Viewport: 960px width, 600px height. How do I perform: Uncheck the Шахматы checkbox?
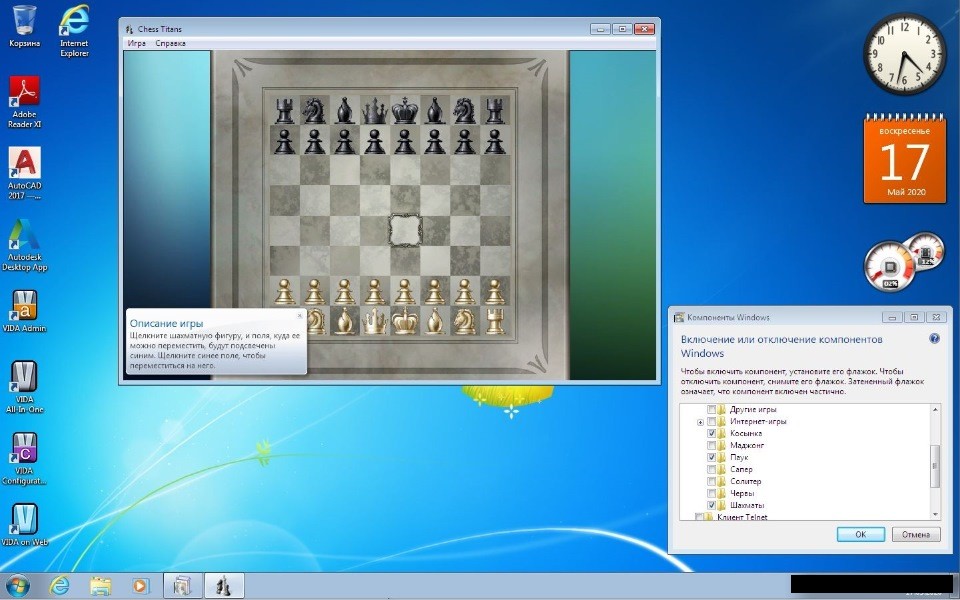point(711,505)
